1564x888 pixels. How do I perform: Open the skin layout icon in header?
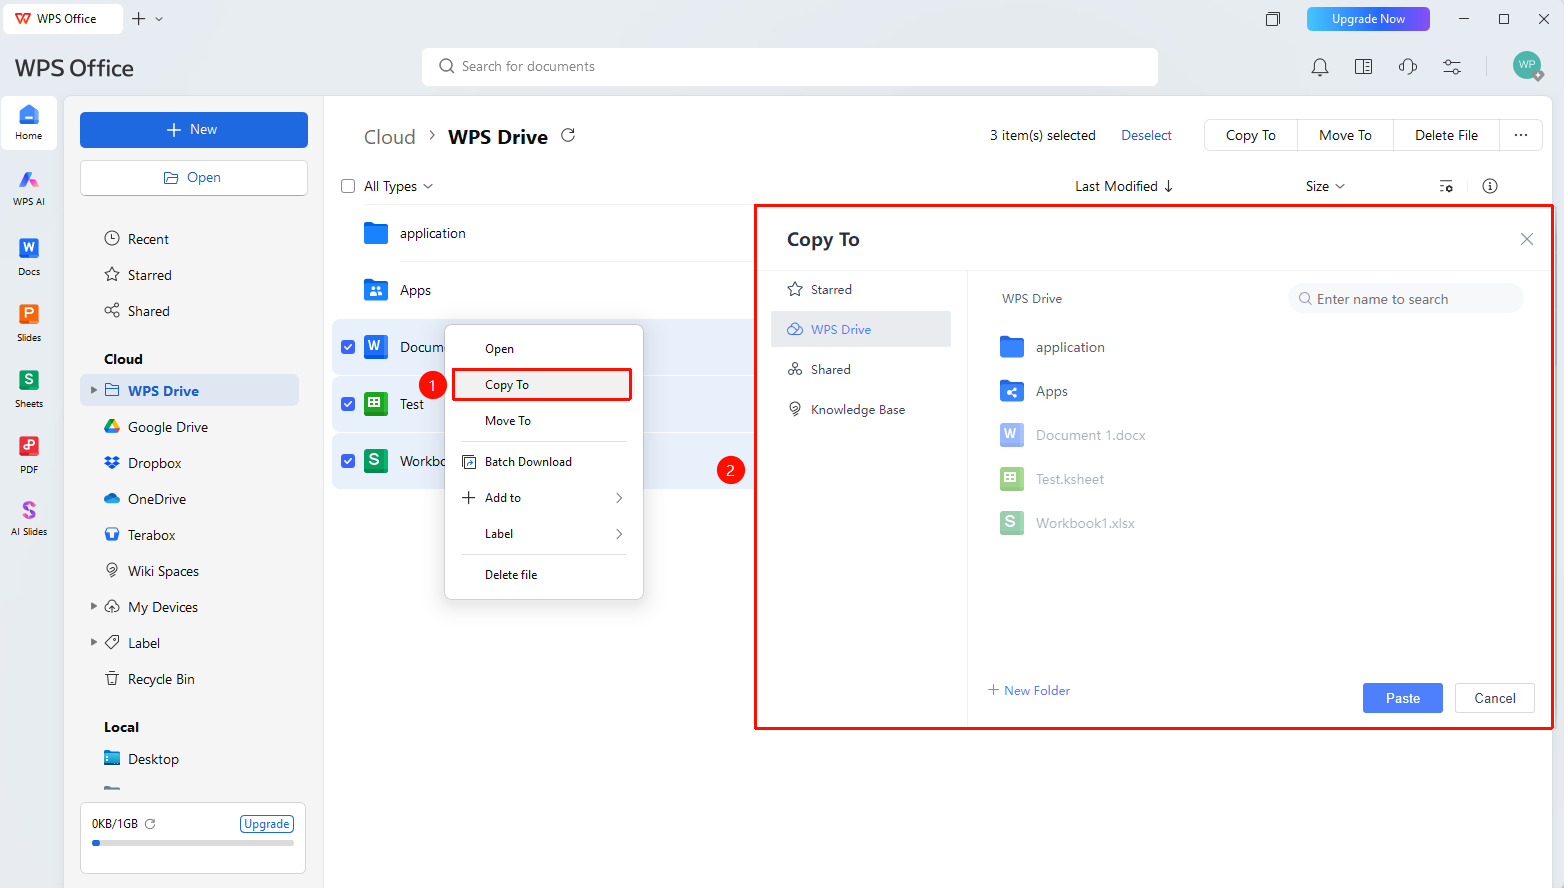tap(1364, 67)
